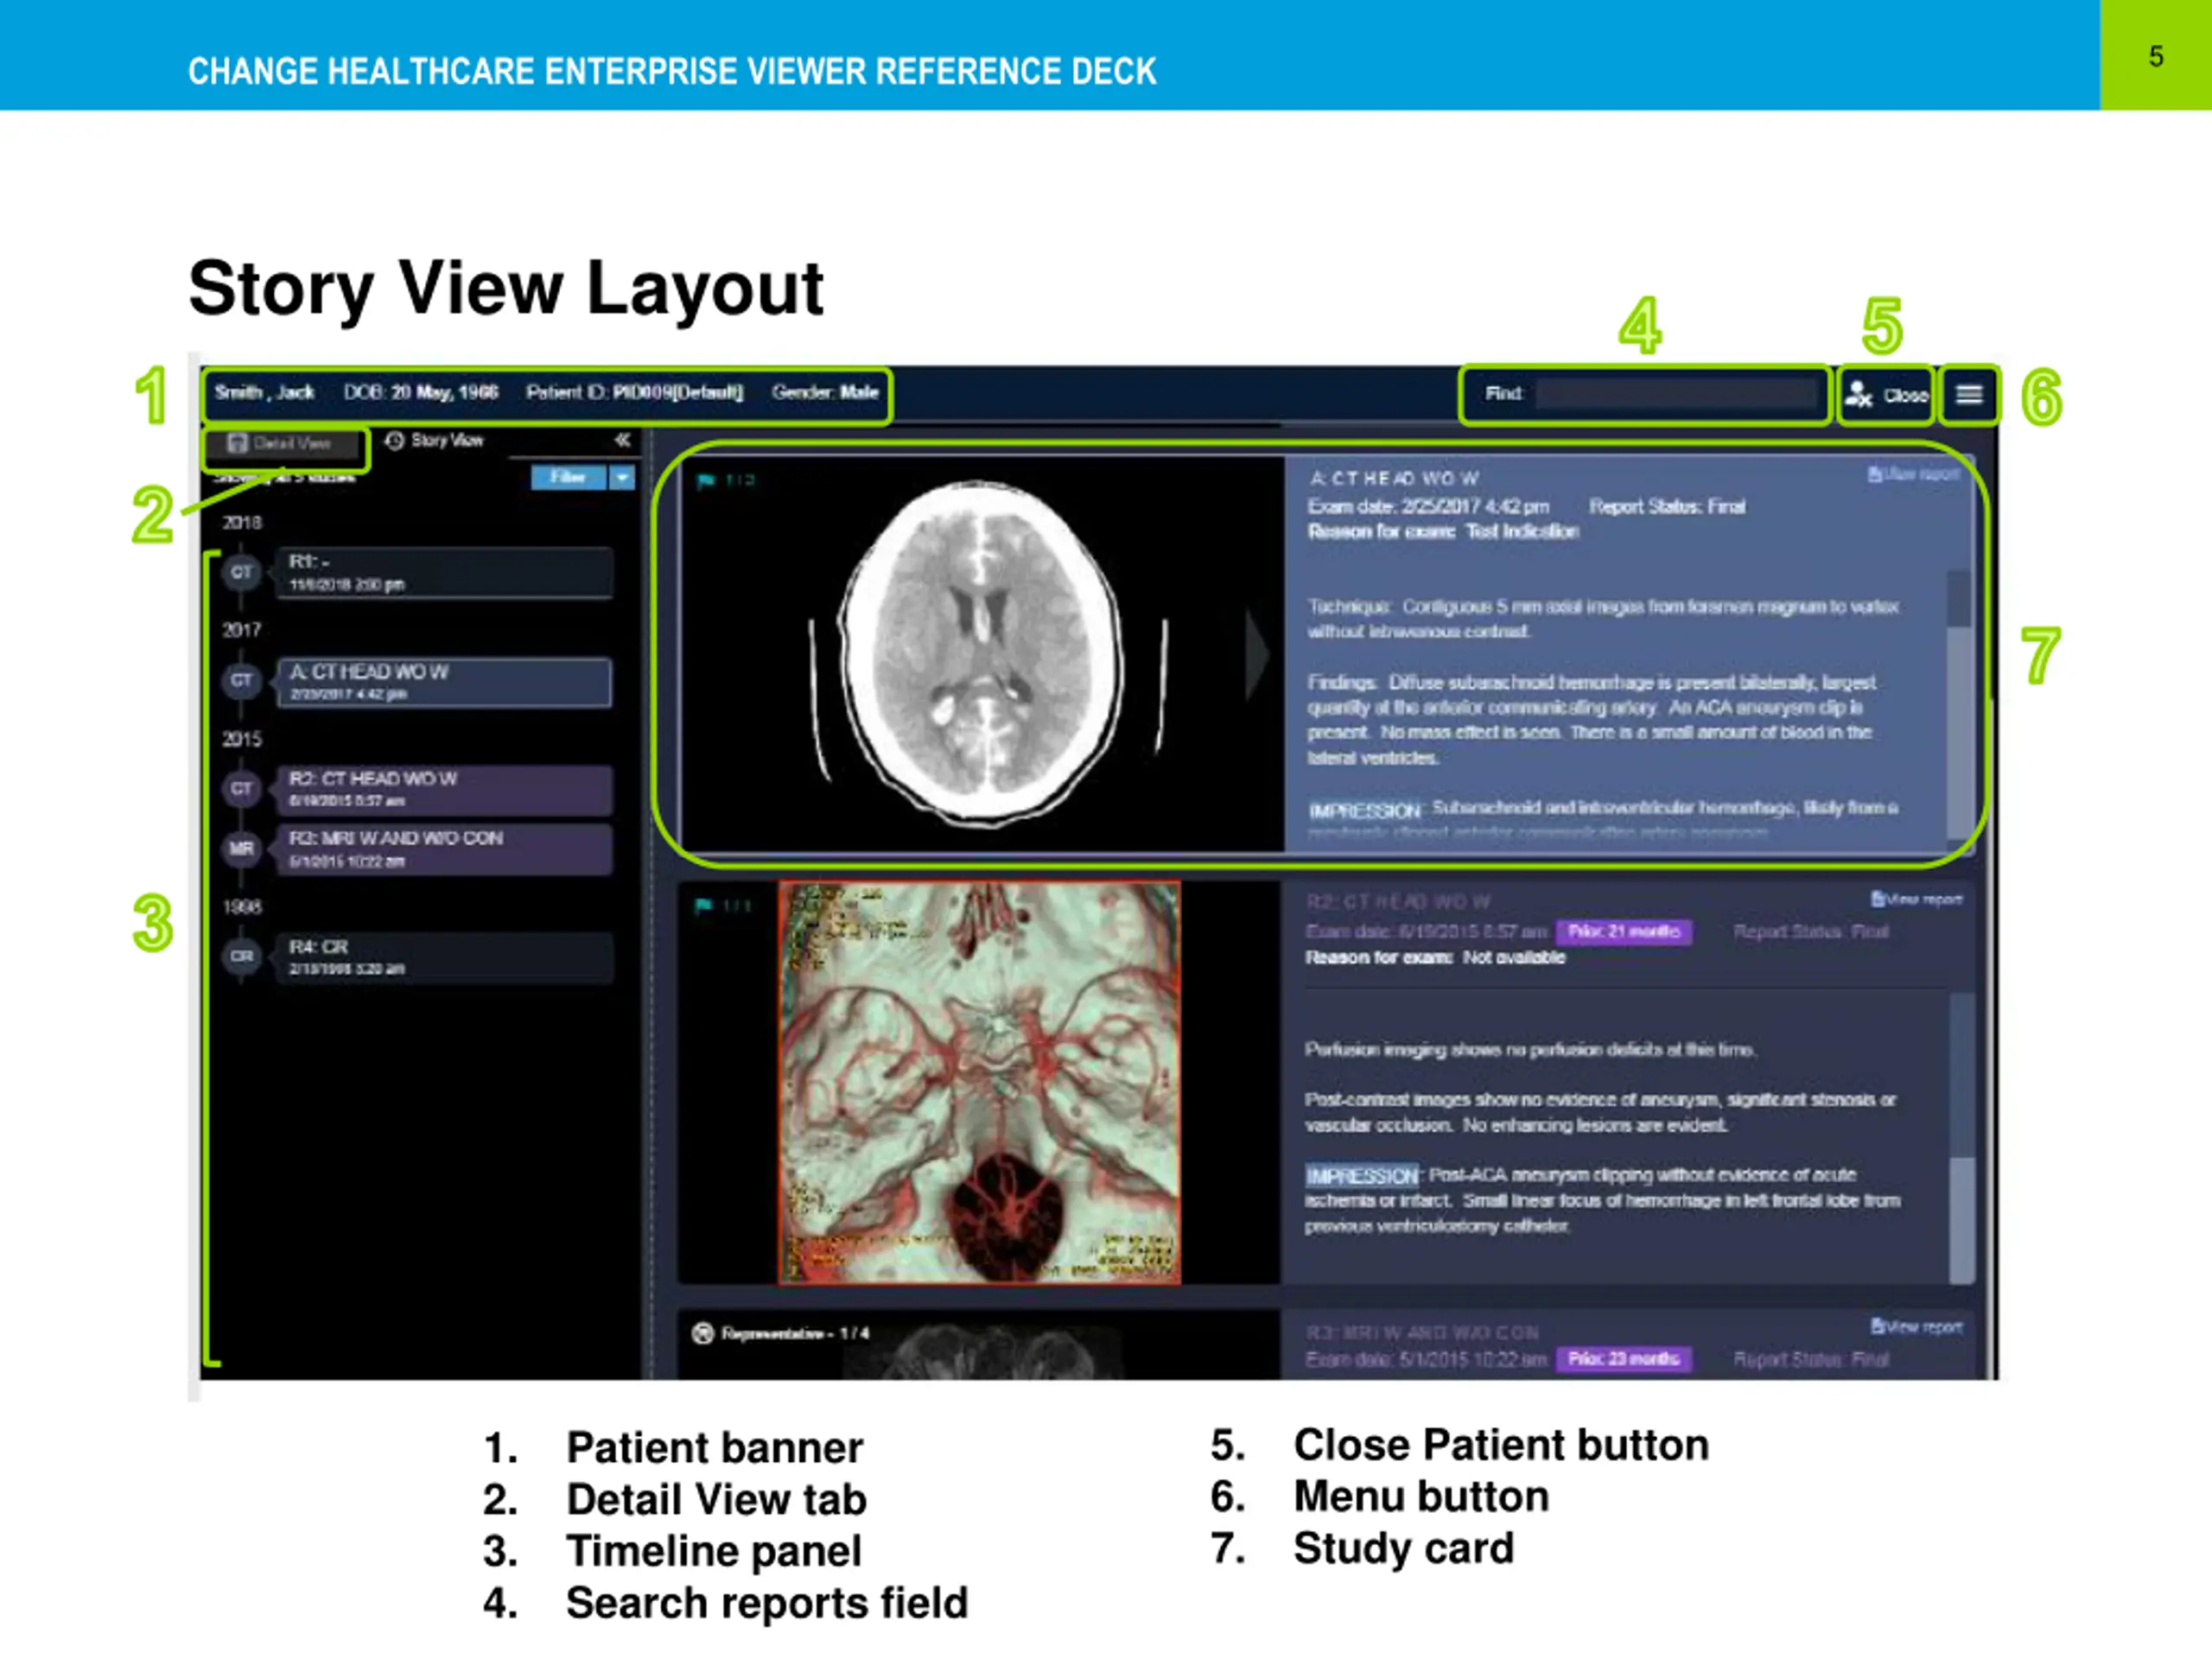Viewport: 2212px width, 1659px height.
Task: Open the hamburger menu button
Action: 1968,394
